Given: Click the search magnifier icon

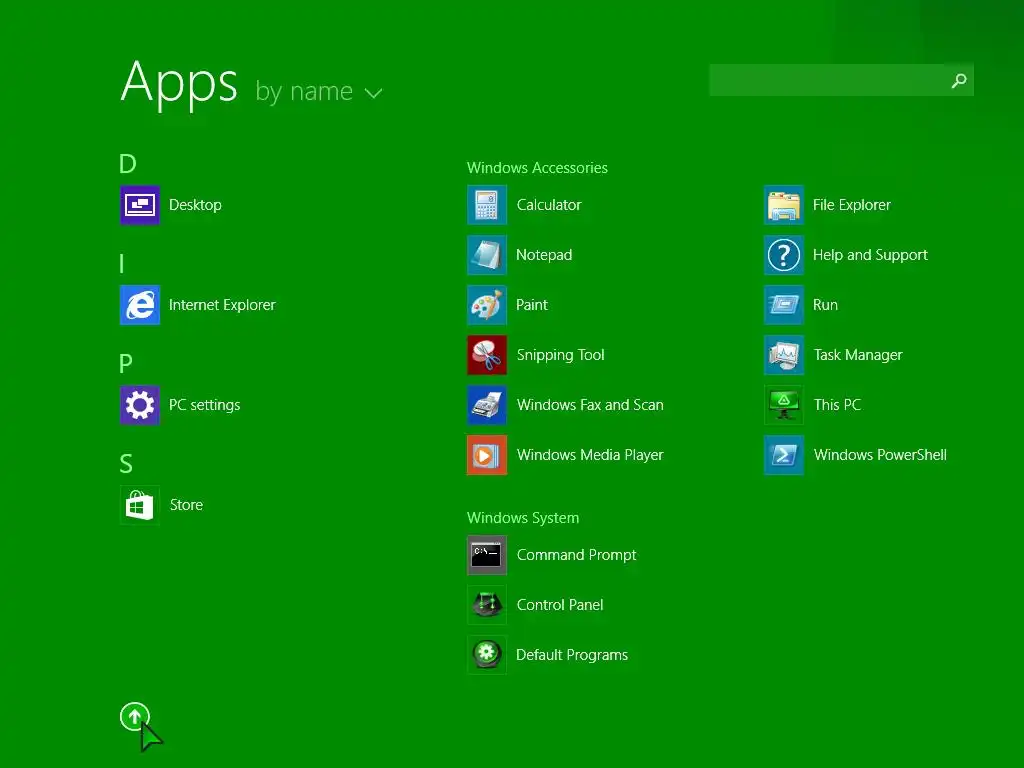Looking at the screenshot, I should 959,80.
